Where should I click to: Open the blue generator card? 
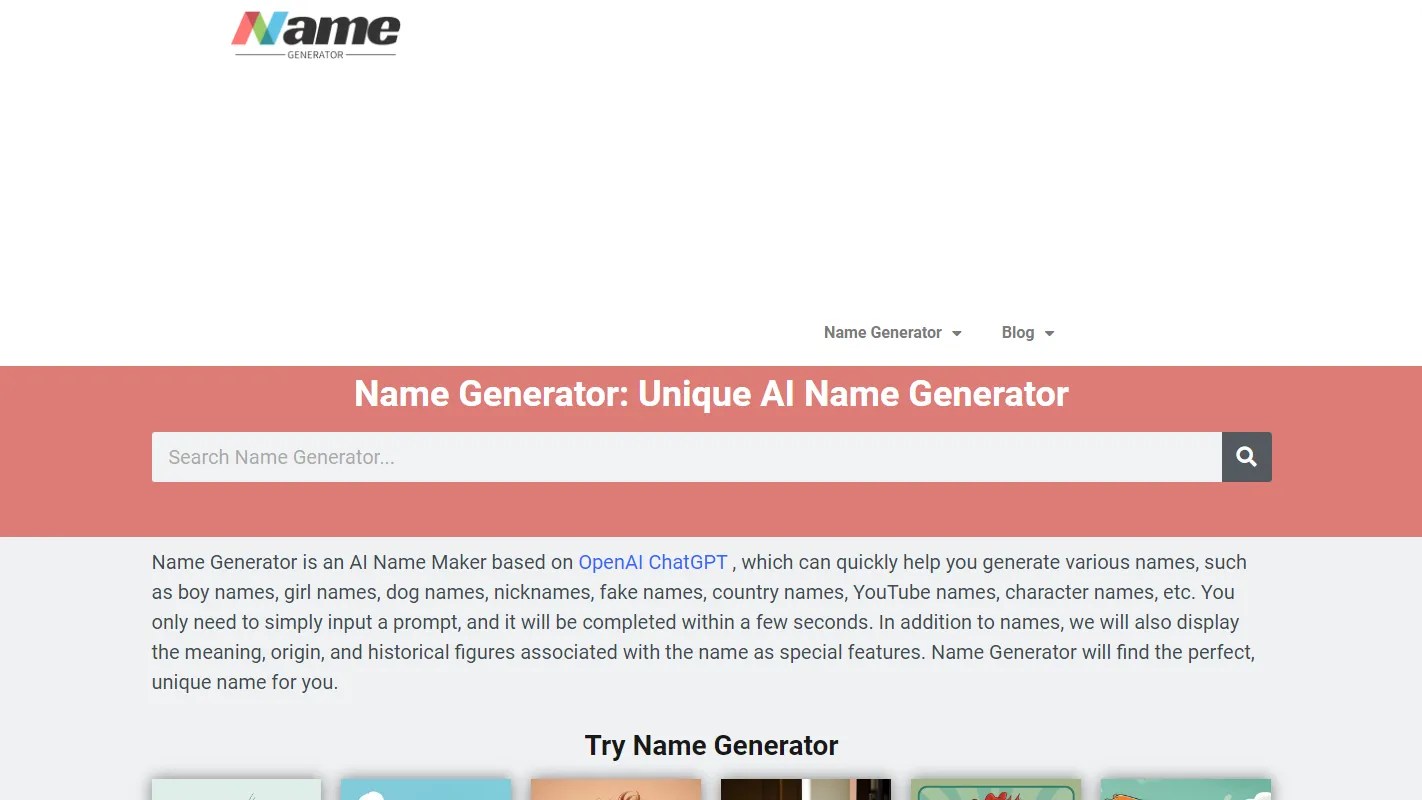[426, 792]
